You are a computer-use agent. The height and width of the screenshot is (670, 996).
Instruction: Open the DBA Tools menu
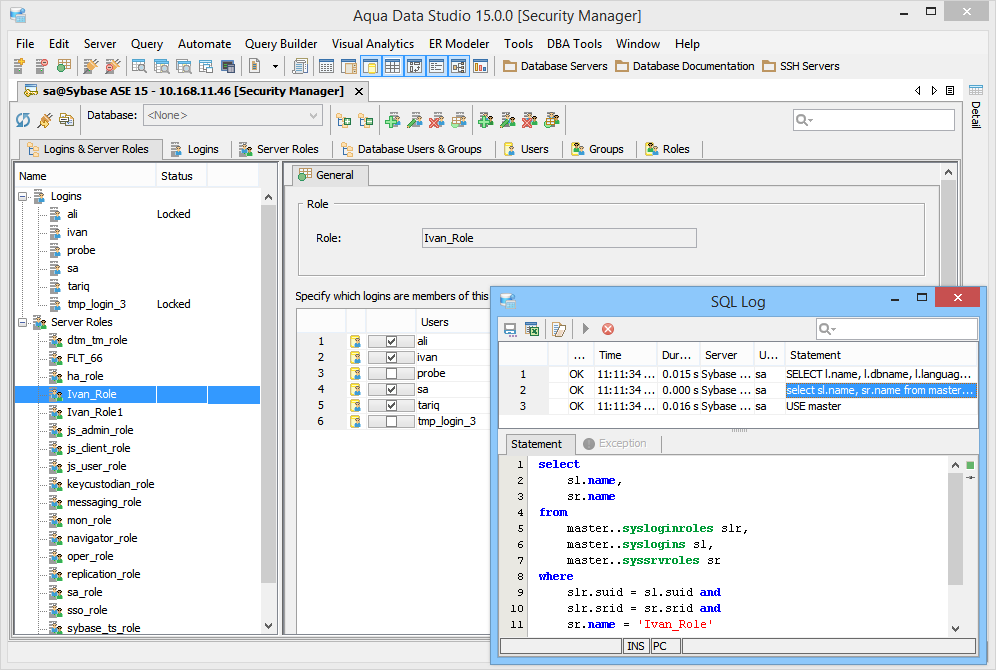(x=574, y=44)
